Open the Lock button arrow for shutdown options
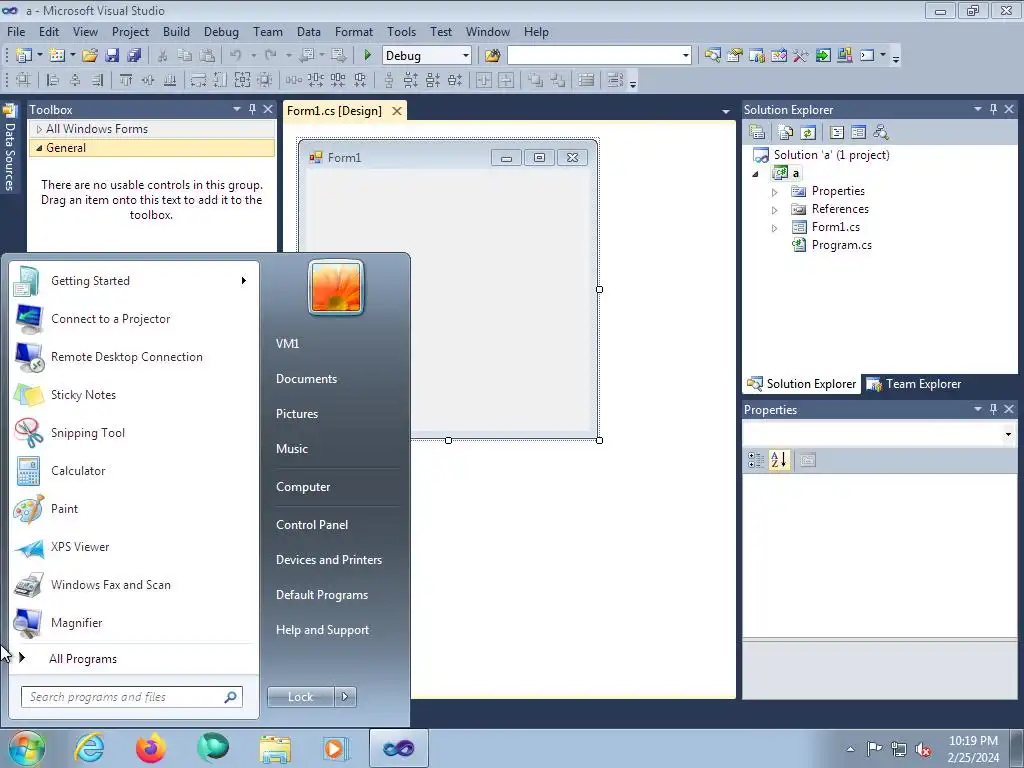Viewport: 1024px width, 768px height. [345, 697]
